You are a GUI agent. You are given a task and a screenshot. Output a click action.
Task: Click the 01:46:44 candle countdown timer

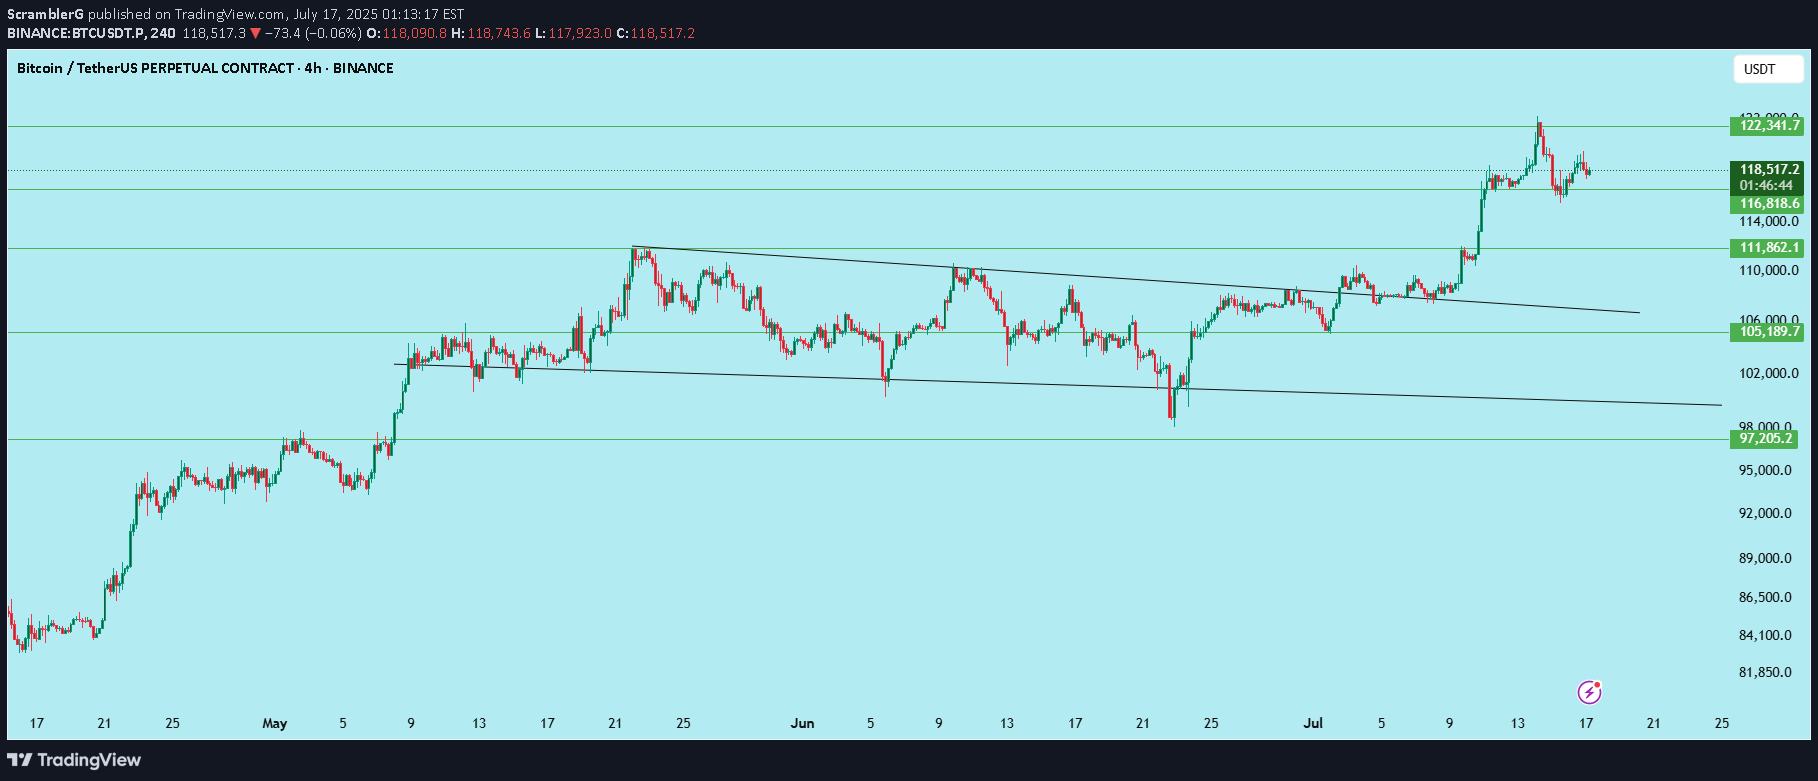coord(1767,186)
